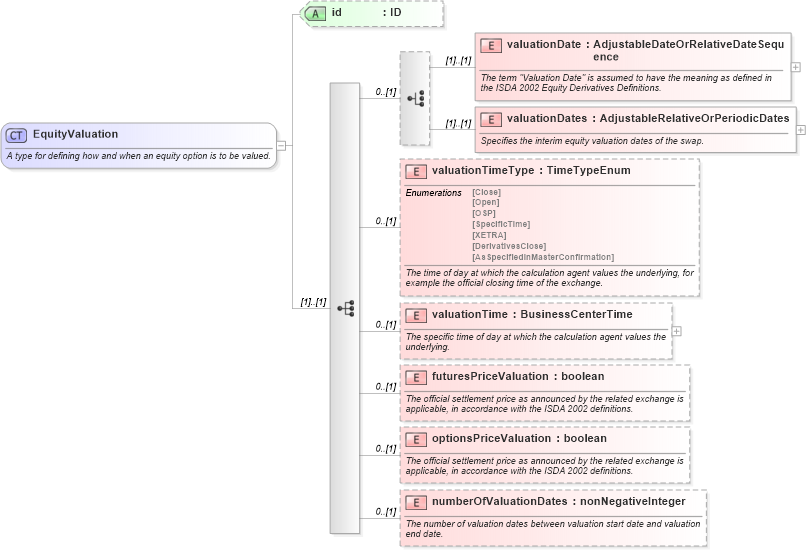
Task: Click the [AsSpecifiedInMasterConfirmation] enumeration value
Action: click(543, 257)
